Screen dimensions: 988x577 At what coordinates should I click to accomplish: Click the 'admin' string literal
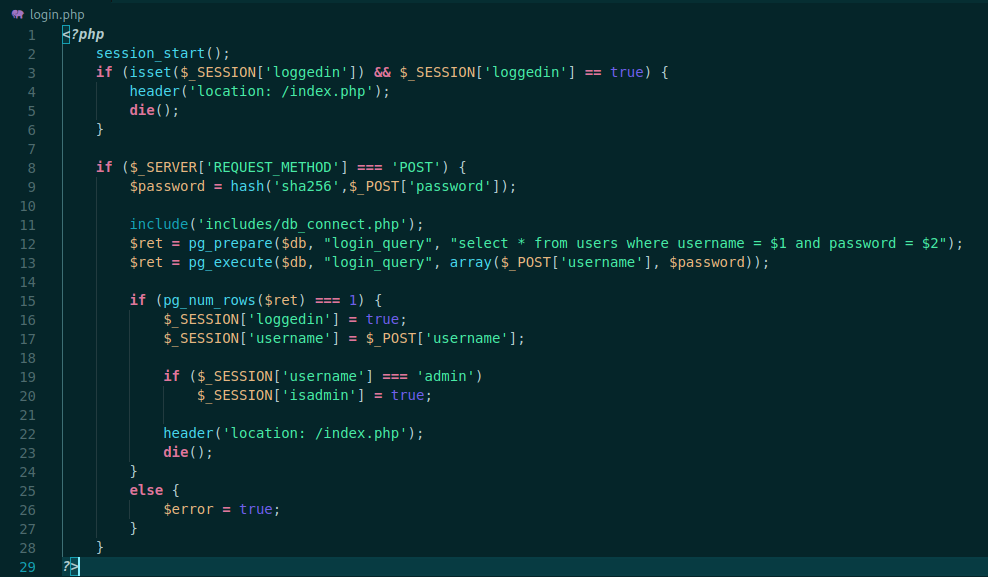[x=445, y=377]
